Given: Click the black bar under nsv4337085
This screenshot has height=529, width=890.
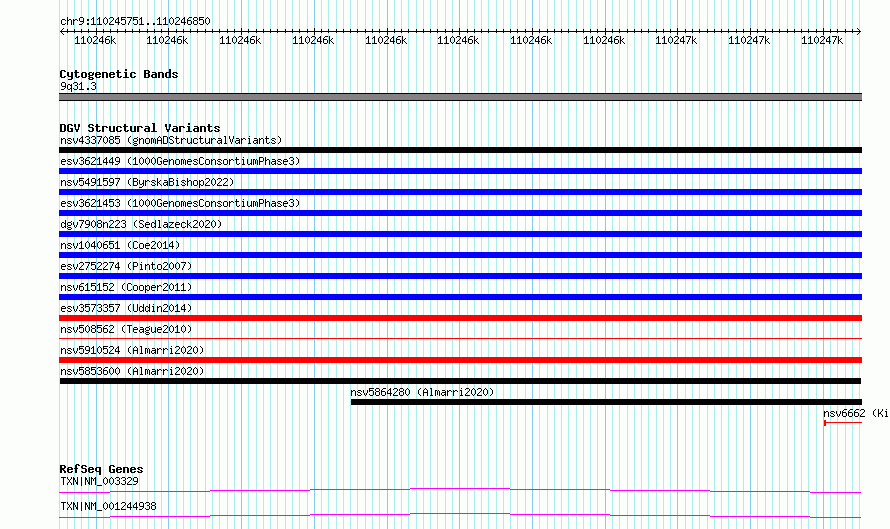Looking at the screenshot, I should point(460,150).
